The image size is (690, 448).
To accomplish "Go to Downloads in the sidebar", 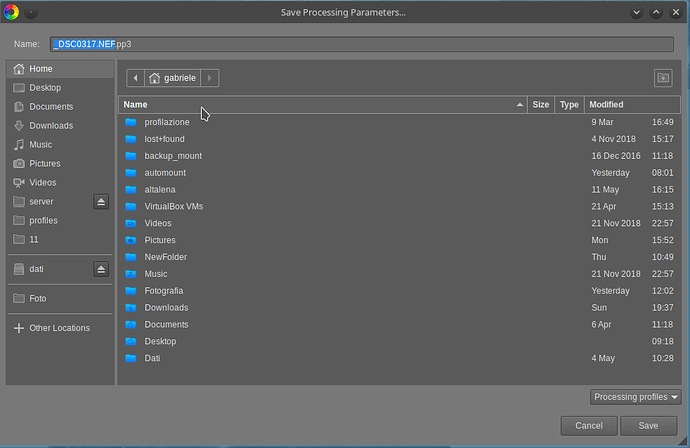I will (50, 126).
